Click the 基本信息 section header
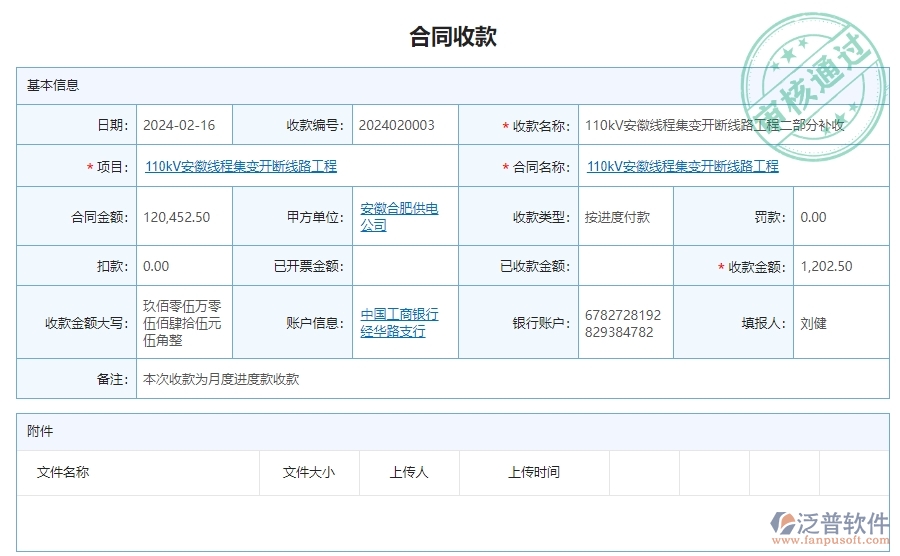The image size is (900, 556). (x=53, y=86)
